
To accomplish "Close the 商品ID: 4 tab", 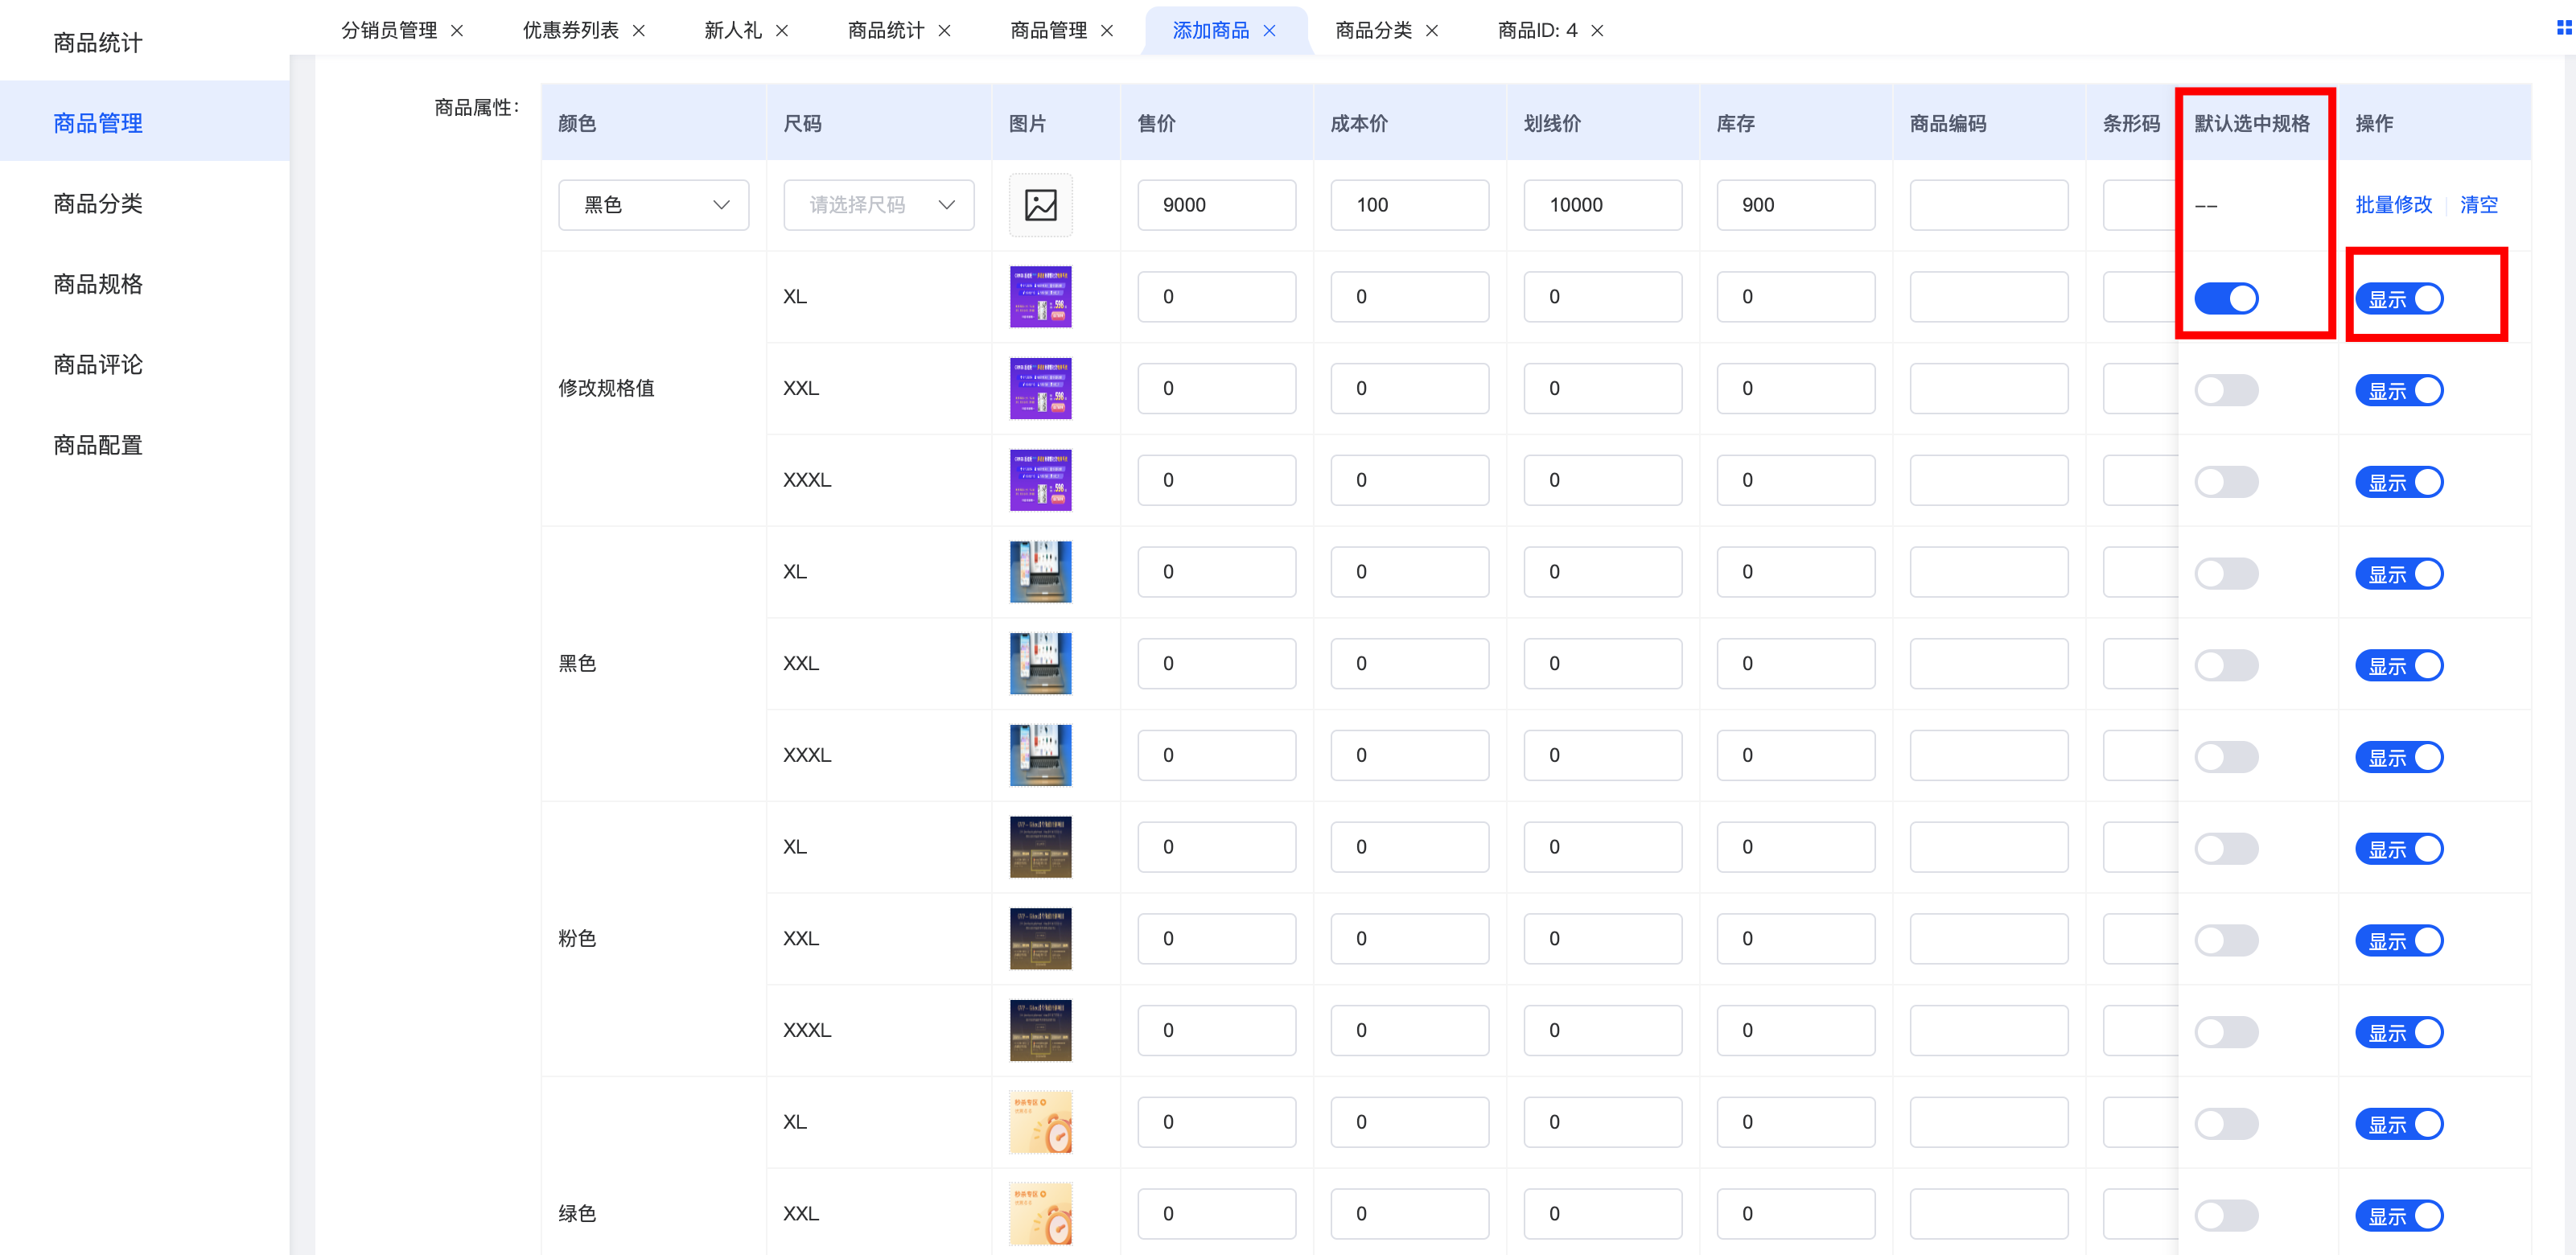I will coord(1597,31).
